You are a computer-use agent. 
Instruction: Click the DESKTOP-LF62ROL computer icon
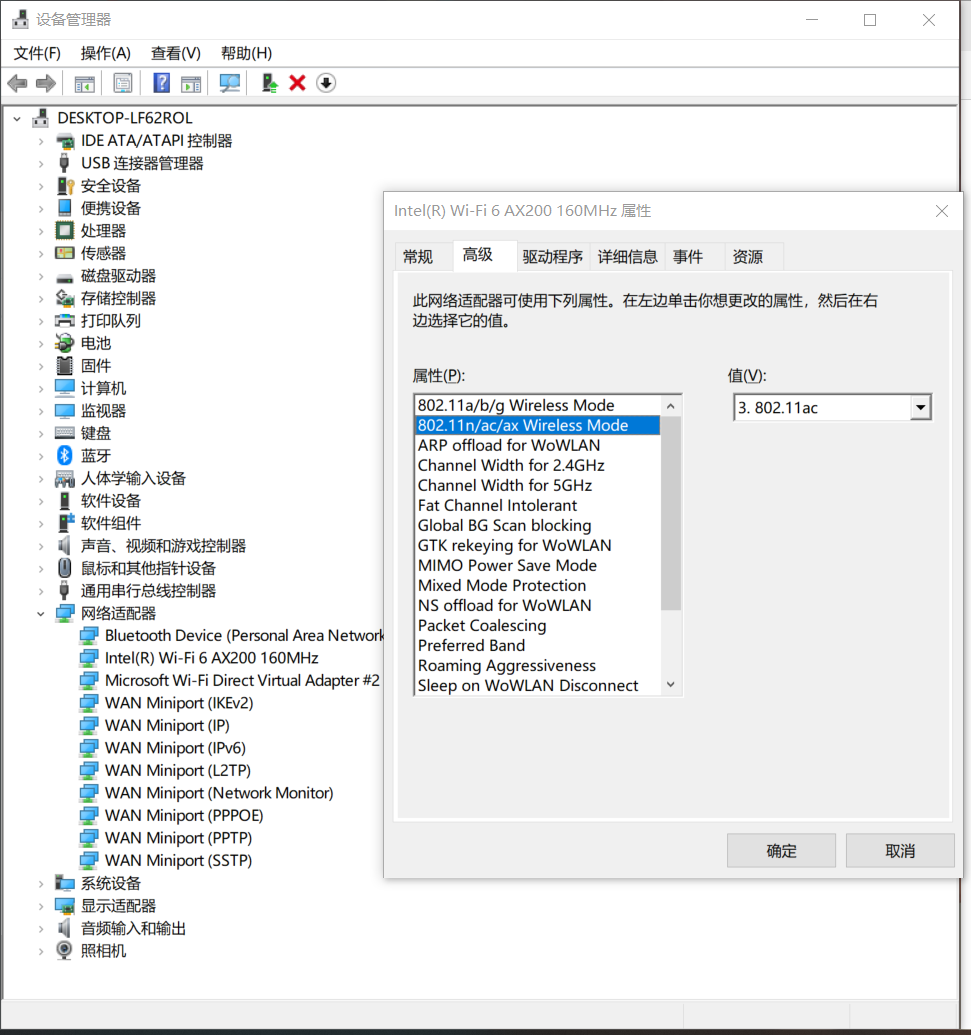[41, 118]
